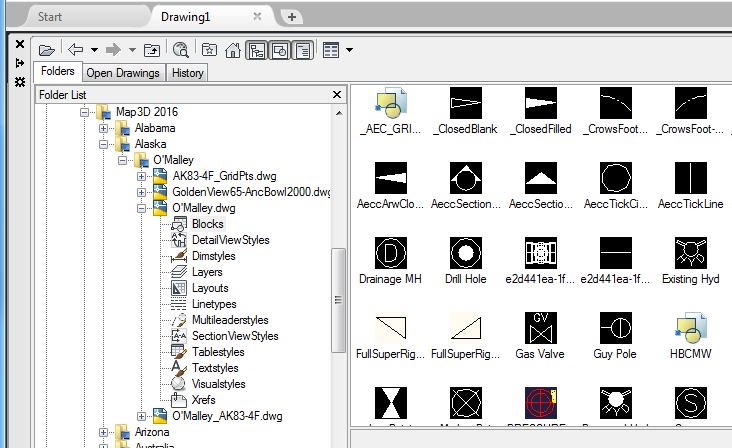Click the Home icon
732x448 pixels.
tap(232, 49)
